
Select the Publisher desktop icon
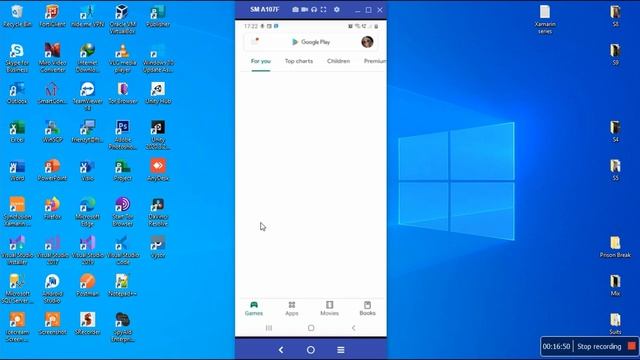point(158,16)
